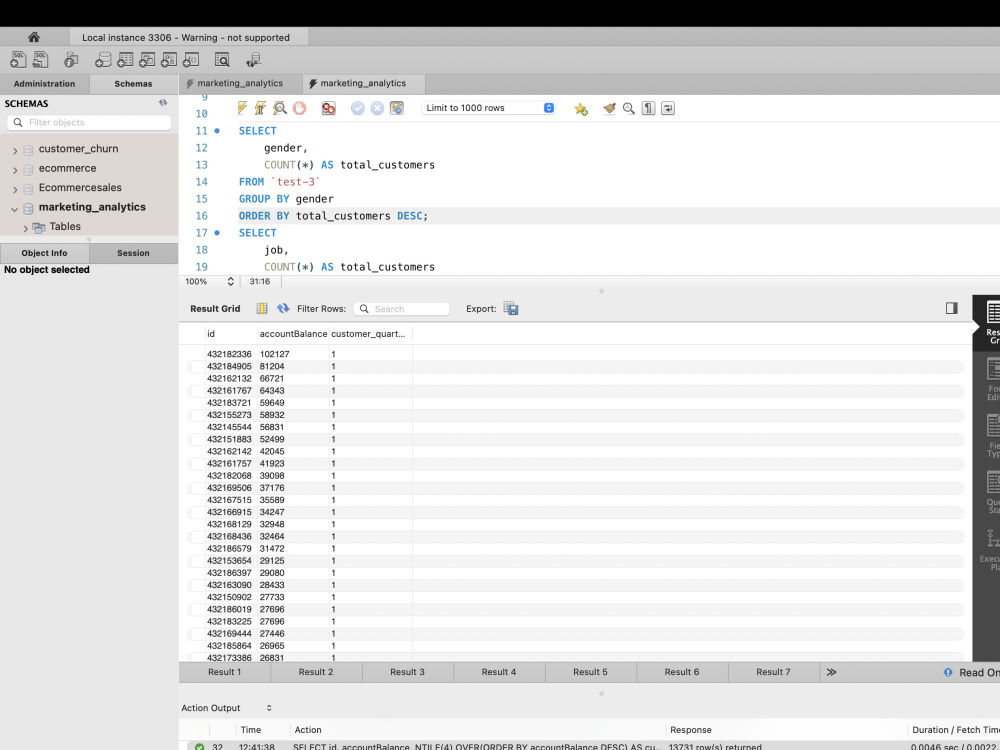This screenshot has height=750, width=1000.
Task: Rollback the transaction (X icon)
Action: coord(378,108)
